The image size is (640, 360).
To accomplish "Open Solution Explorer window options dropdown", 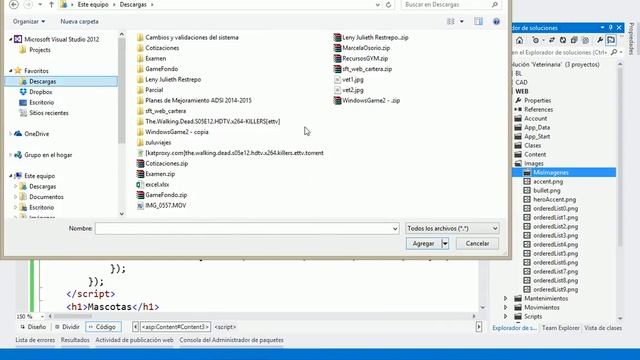I will tap(602, 28).
